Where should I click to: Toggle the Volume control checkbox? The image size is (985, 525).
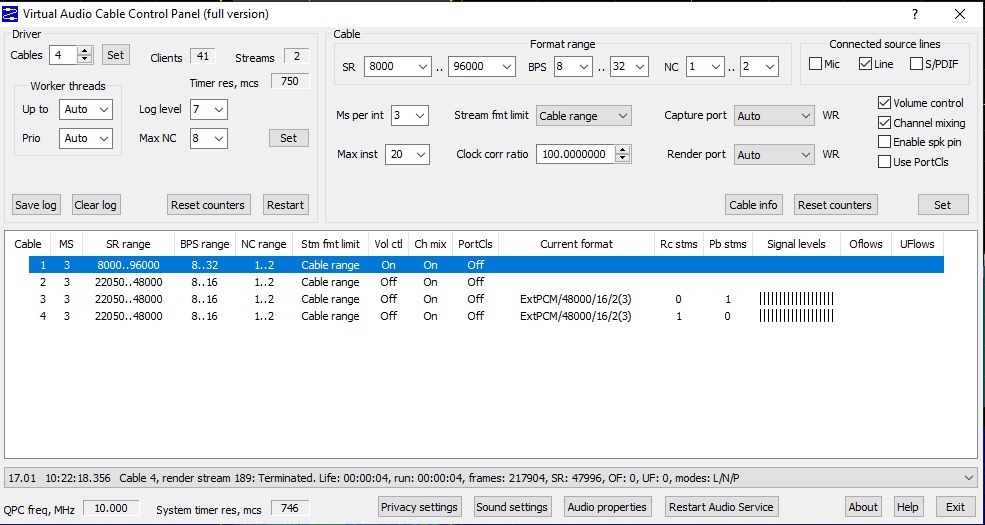point(884,103)
